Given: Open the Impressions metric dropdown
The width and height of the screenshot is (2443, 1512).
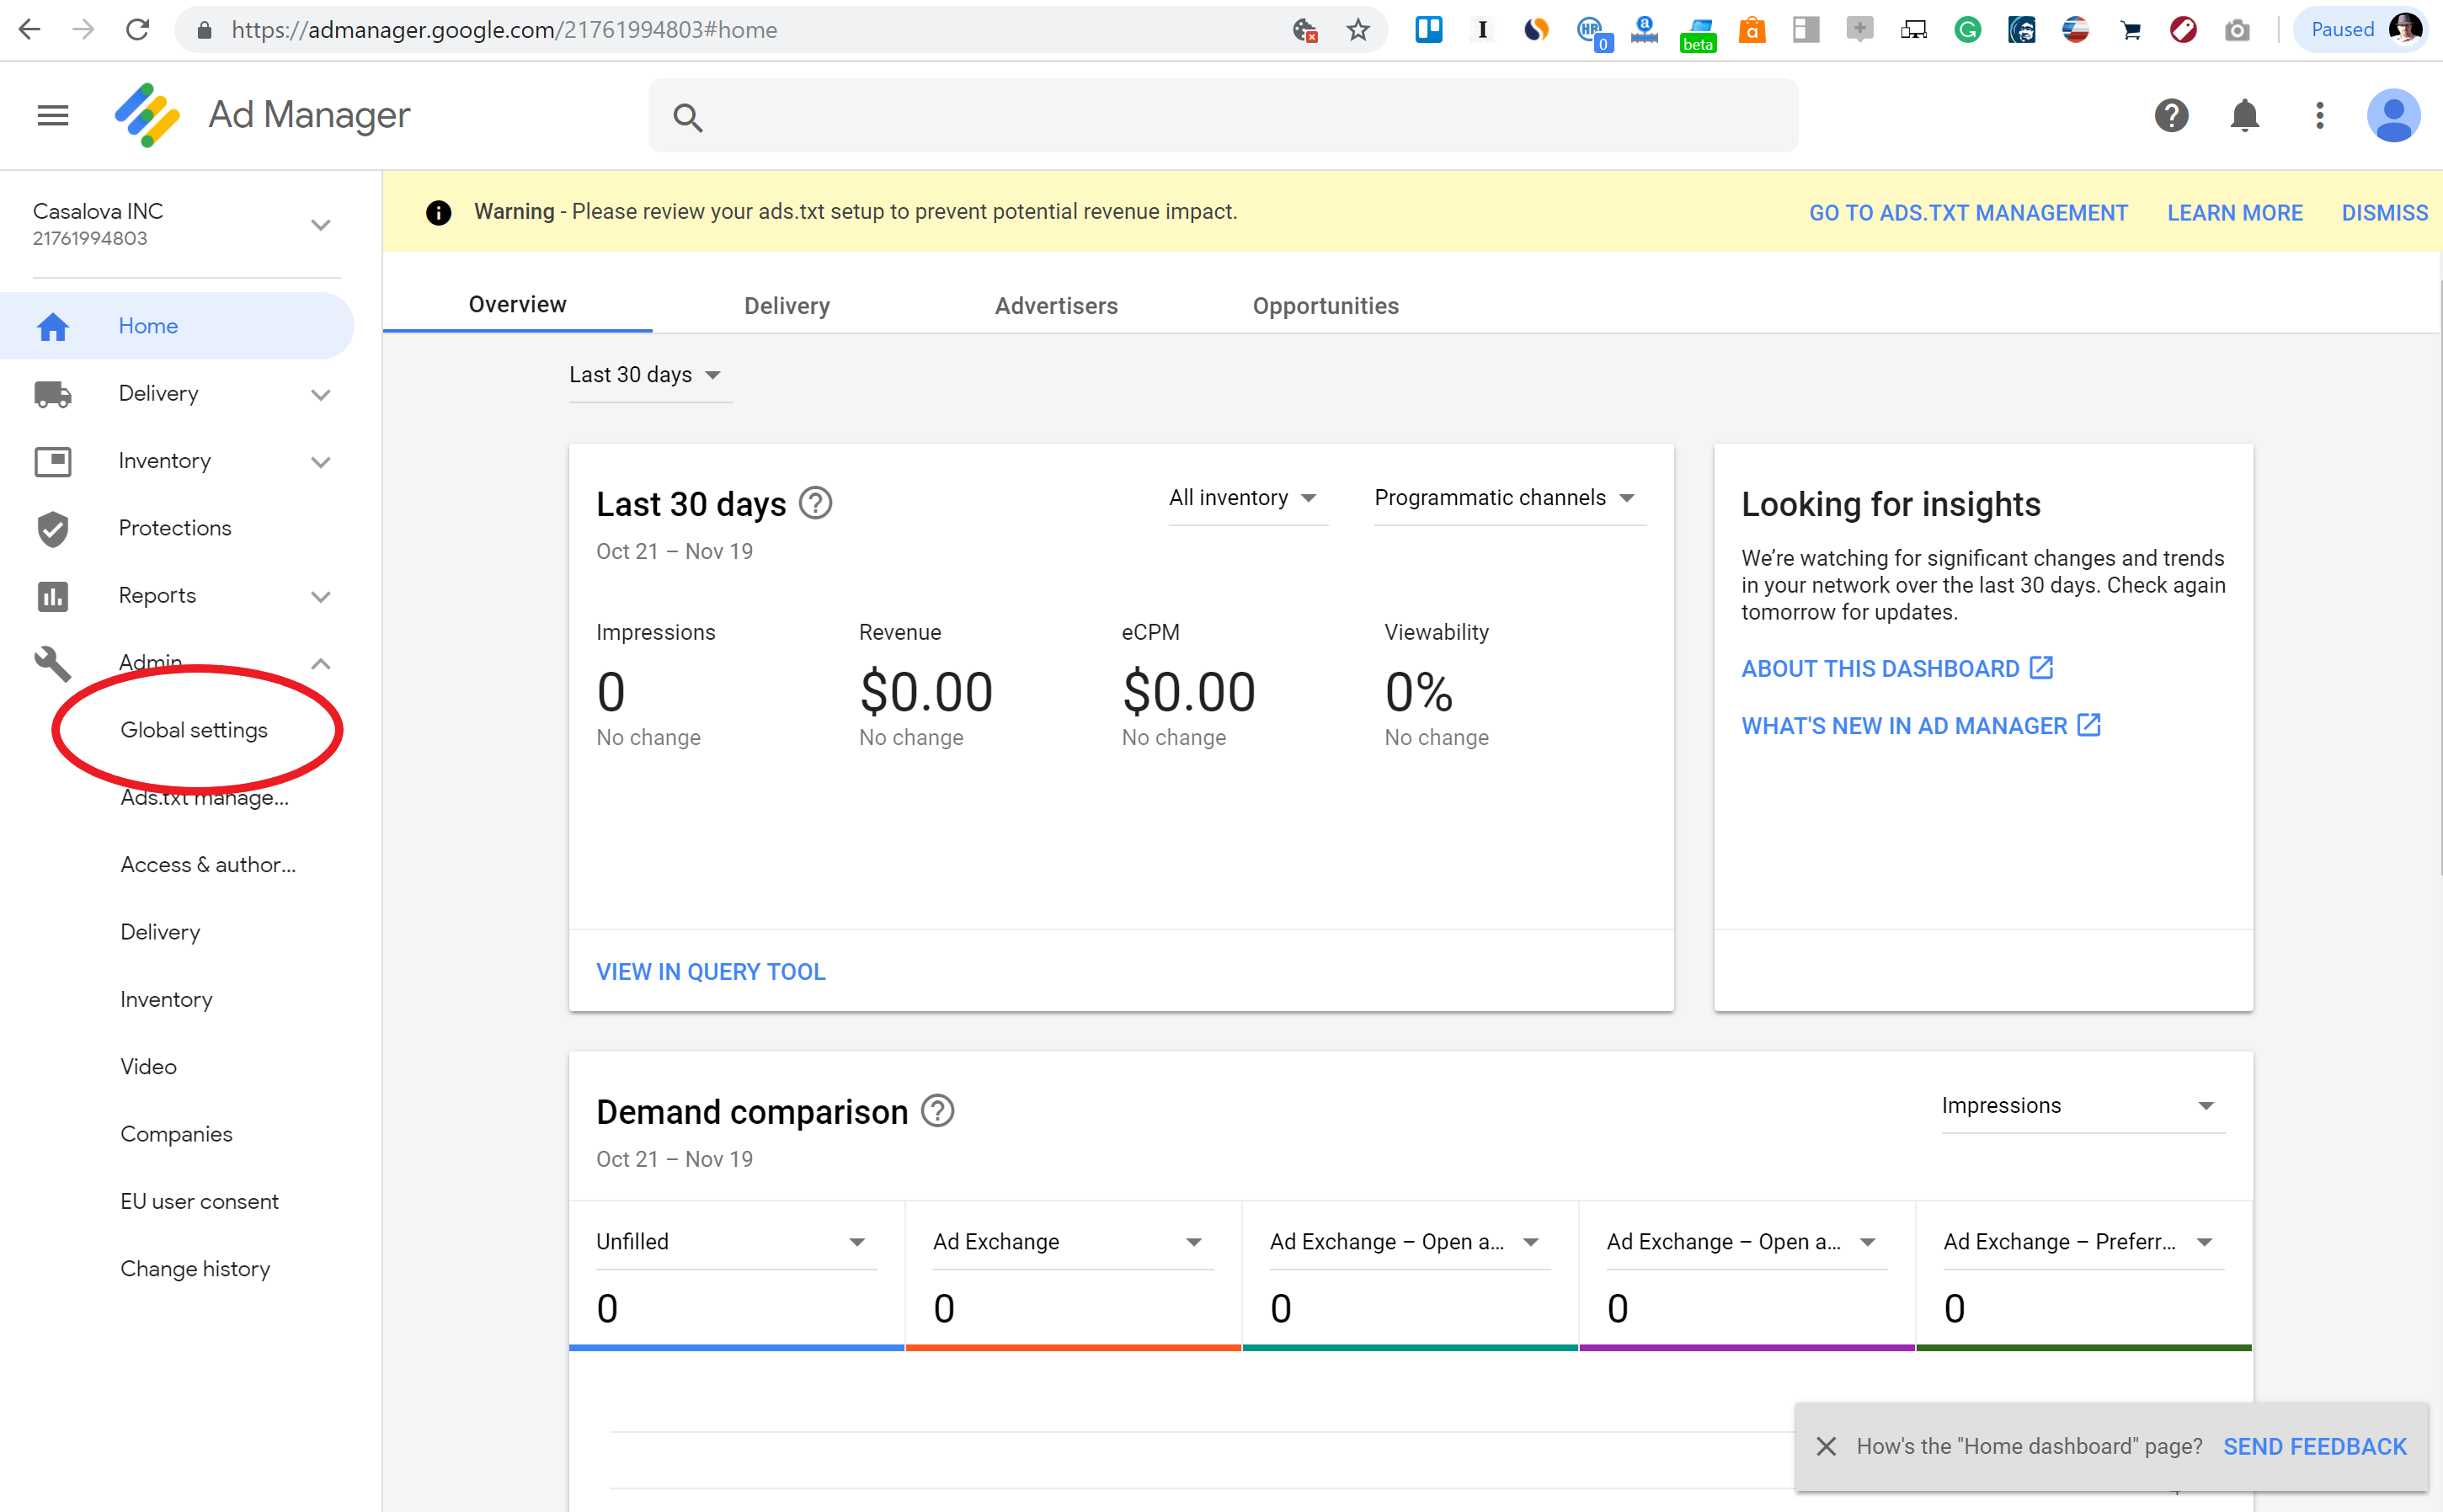Looking at the screenshot, I should point(2080,1106).
